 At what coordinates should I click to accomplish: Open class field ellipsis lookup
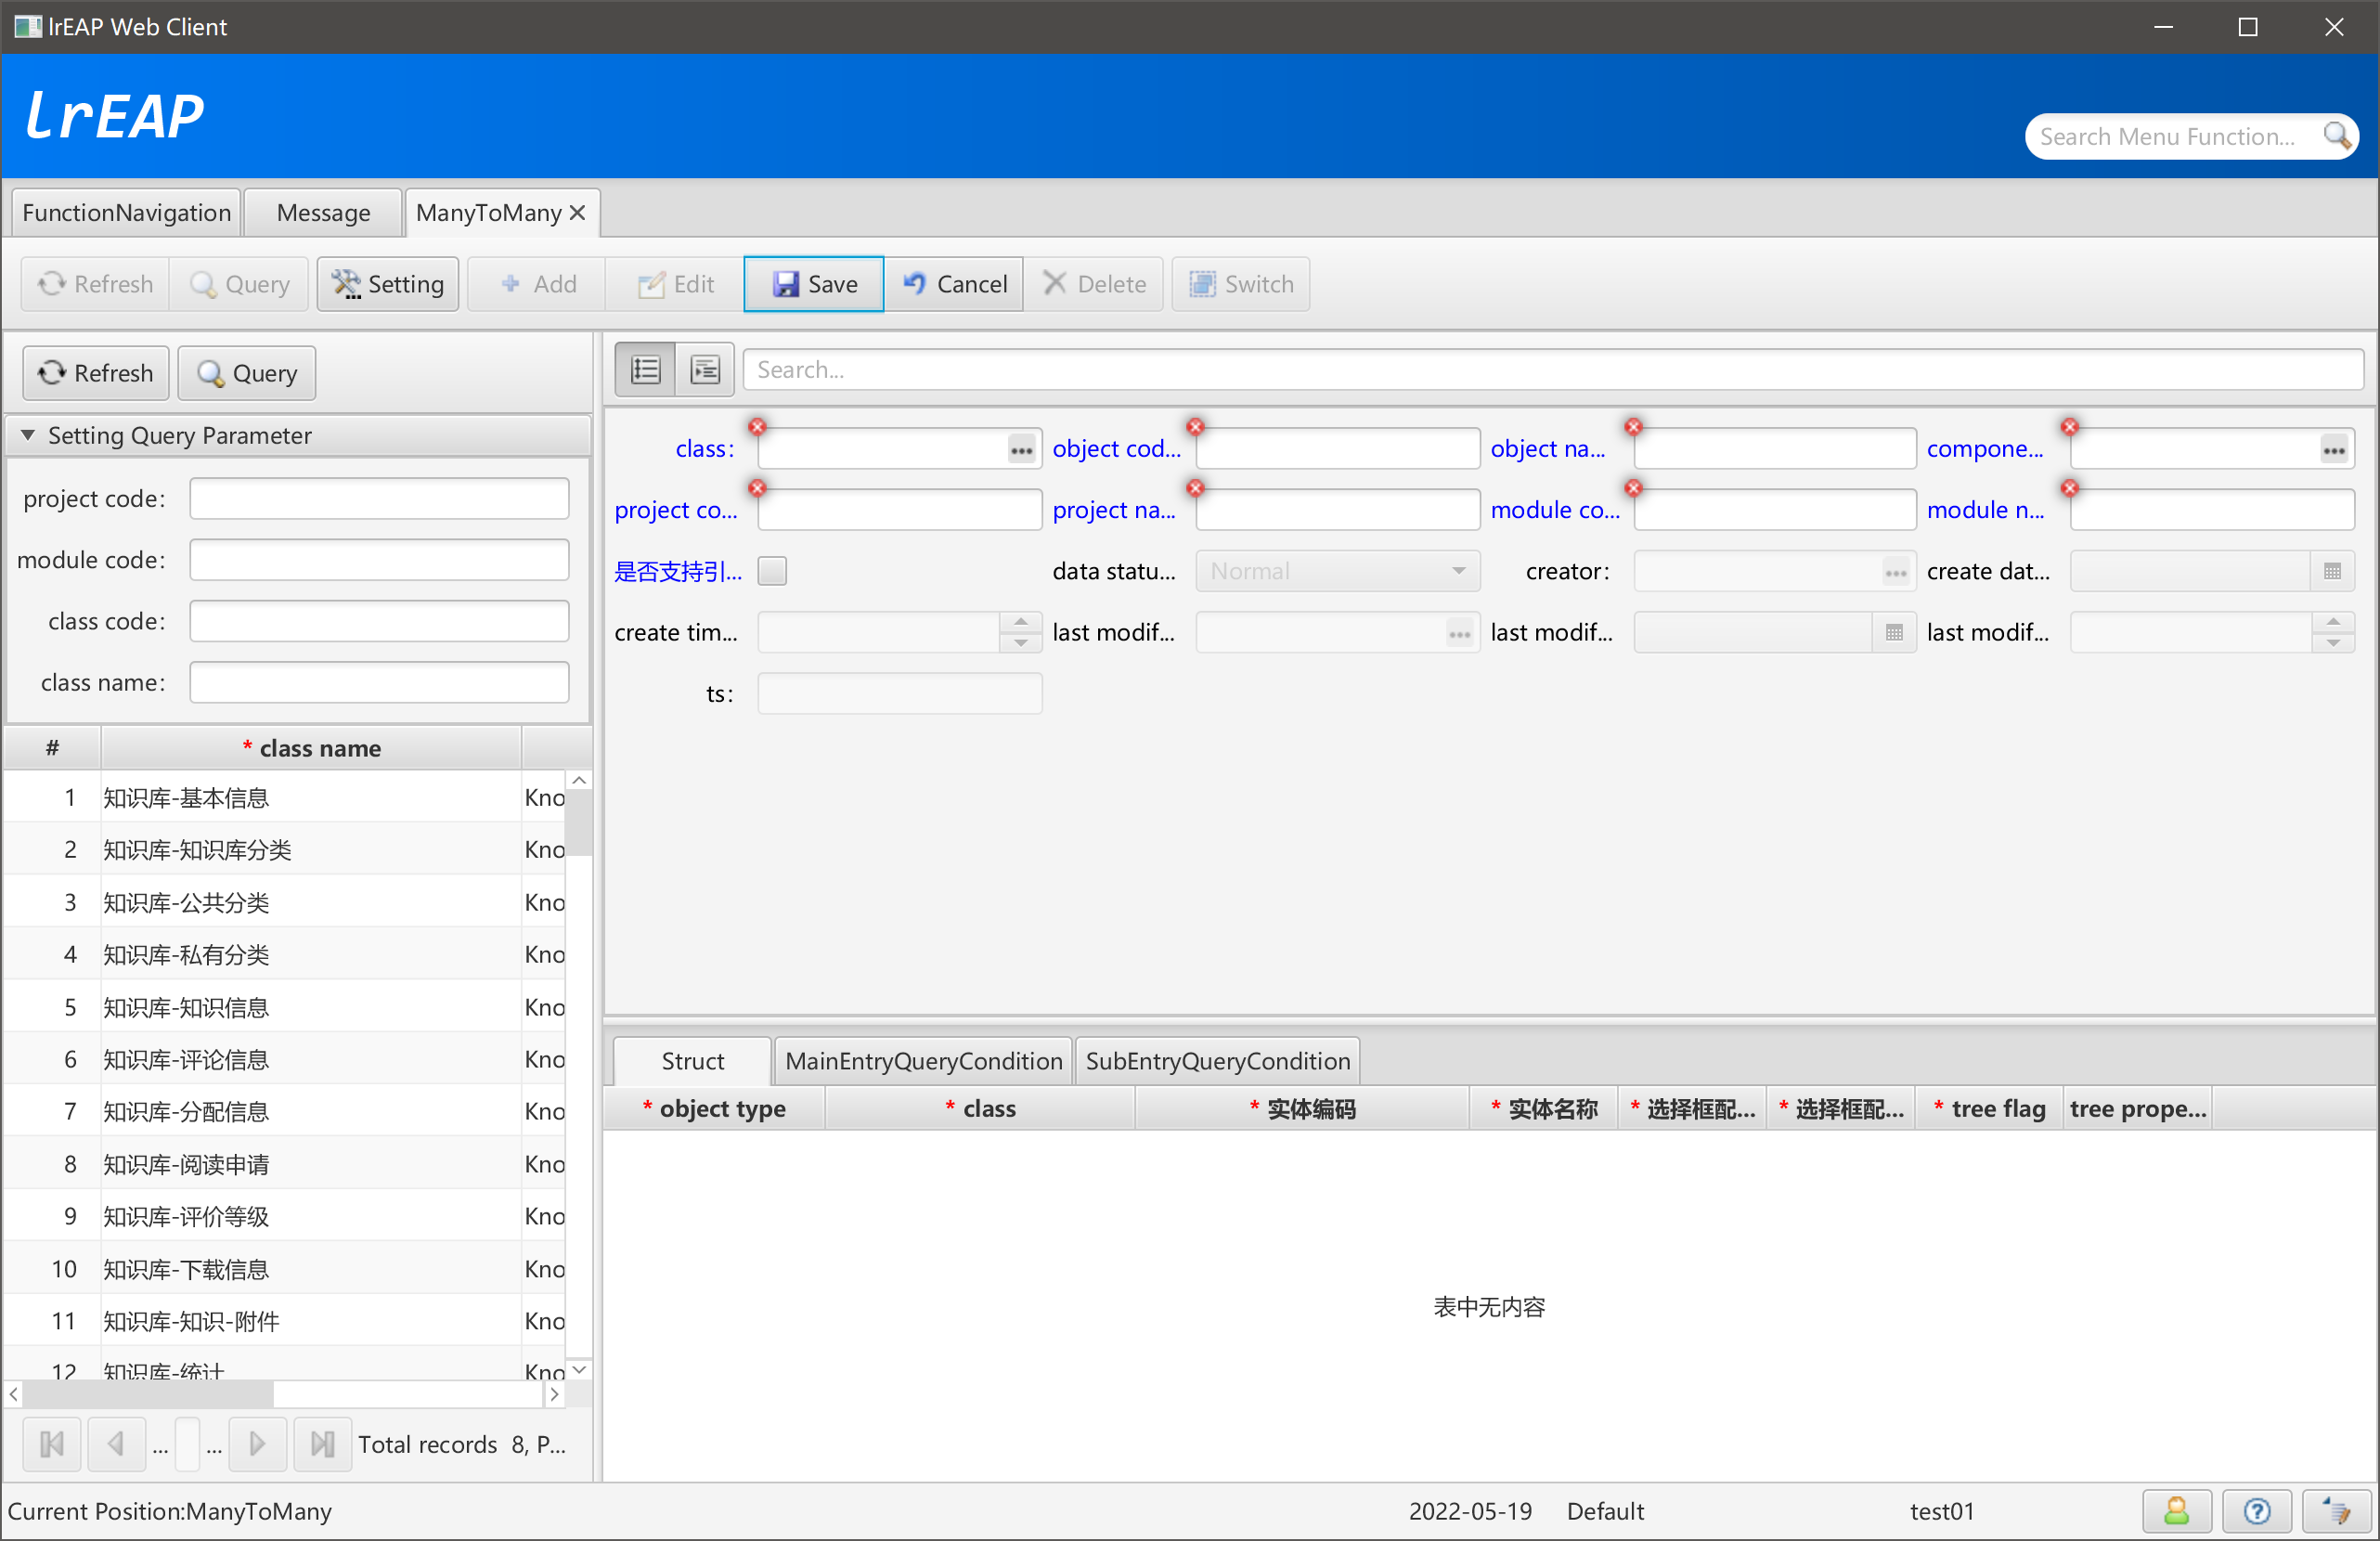point(1021,449)
